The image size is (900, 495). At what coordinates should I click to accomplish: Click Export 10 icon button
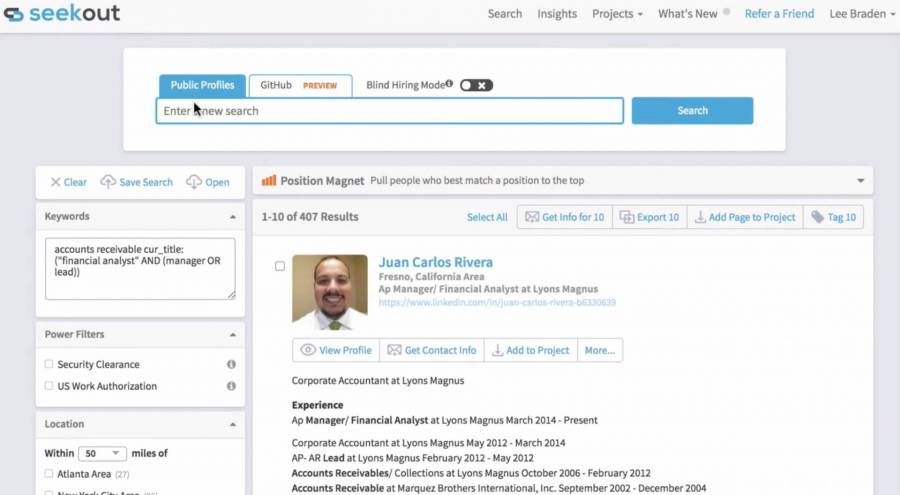point(627,217)
